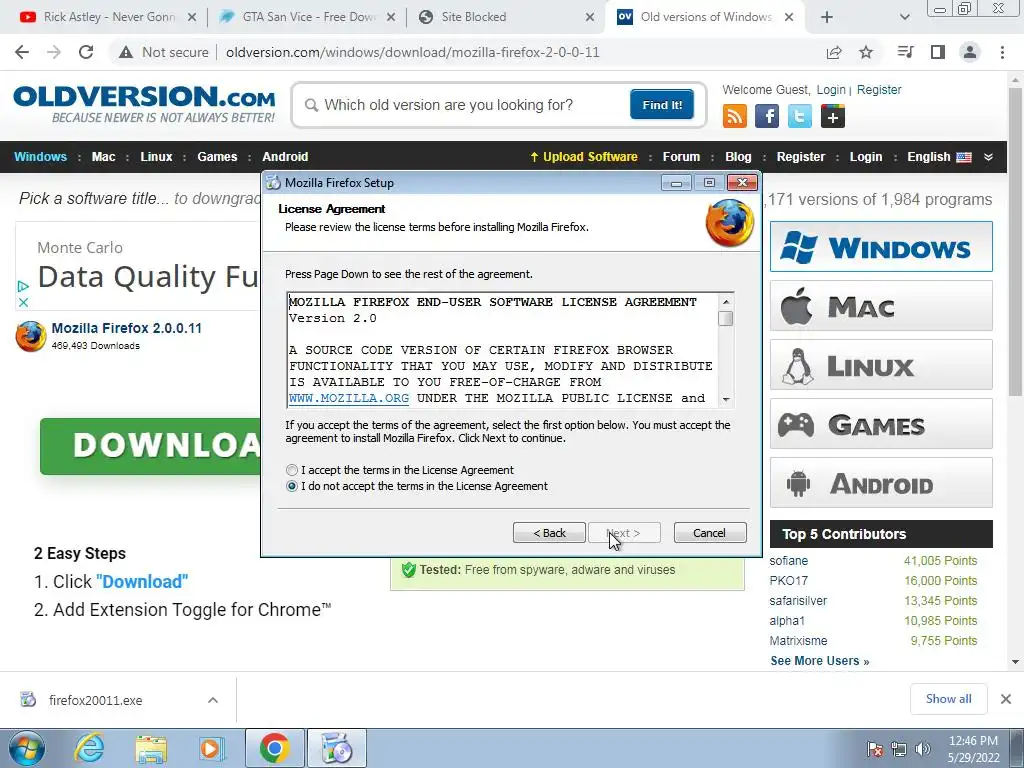Open Windows Explorer folder in taskbar

pyautogui.click(x=151, y=748)
